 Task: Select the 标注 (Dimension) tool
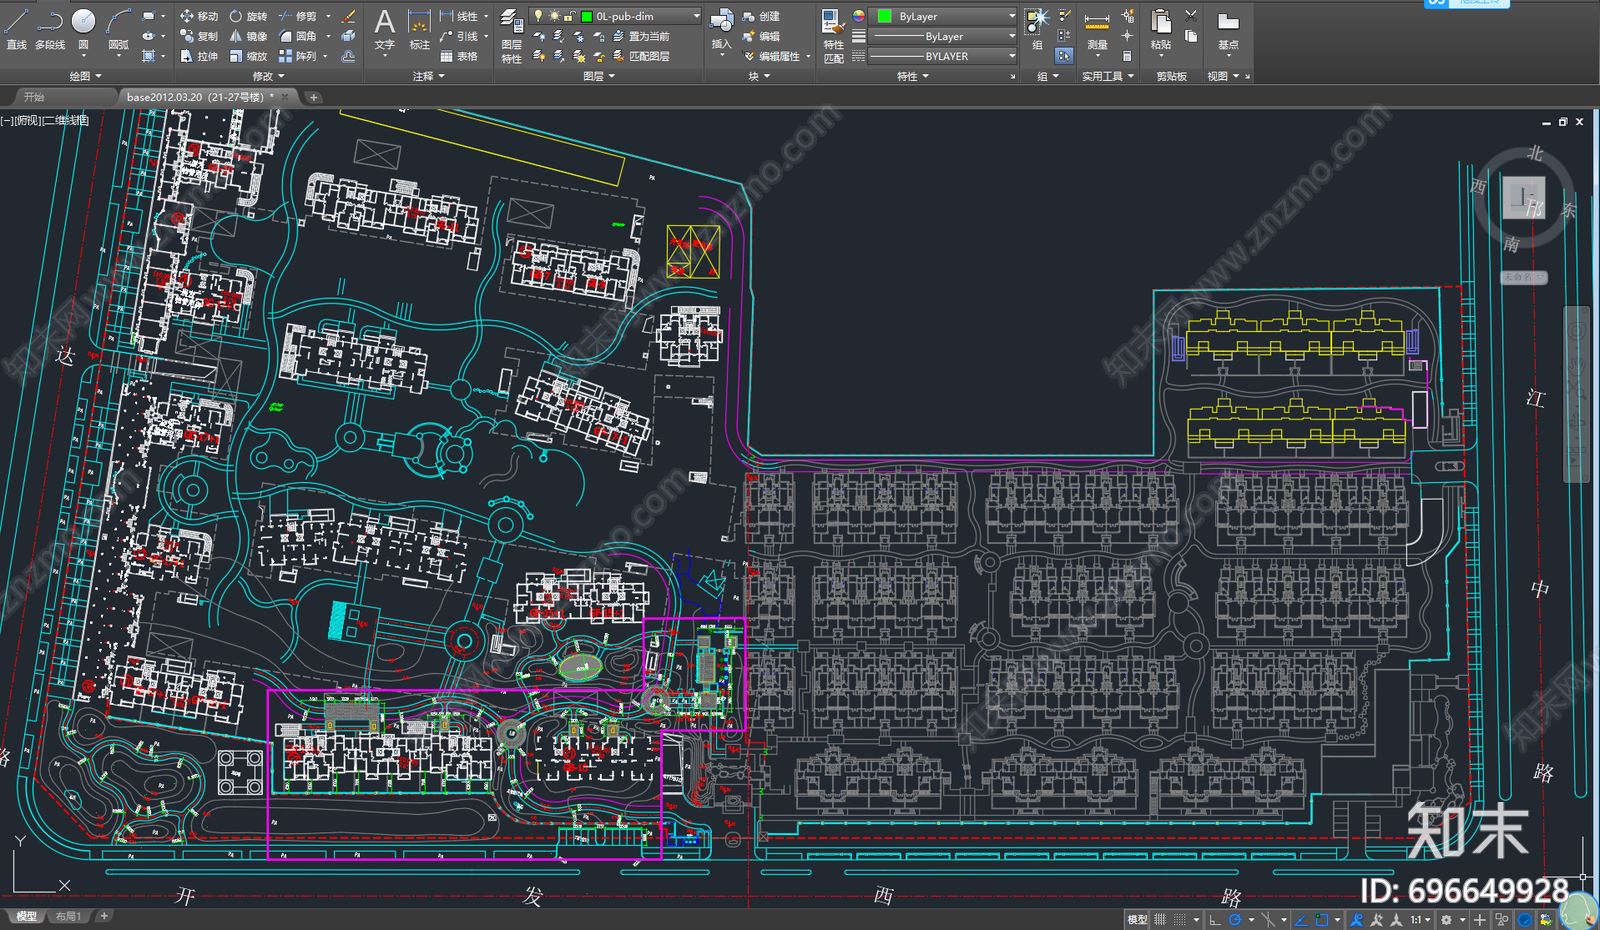pos(420,29)
